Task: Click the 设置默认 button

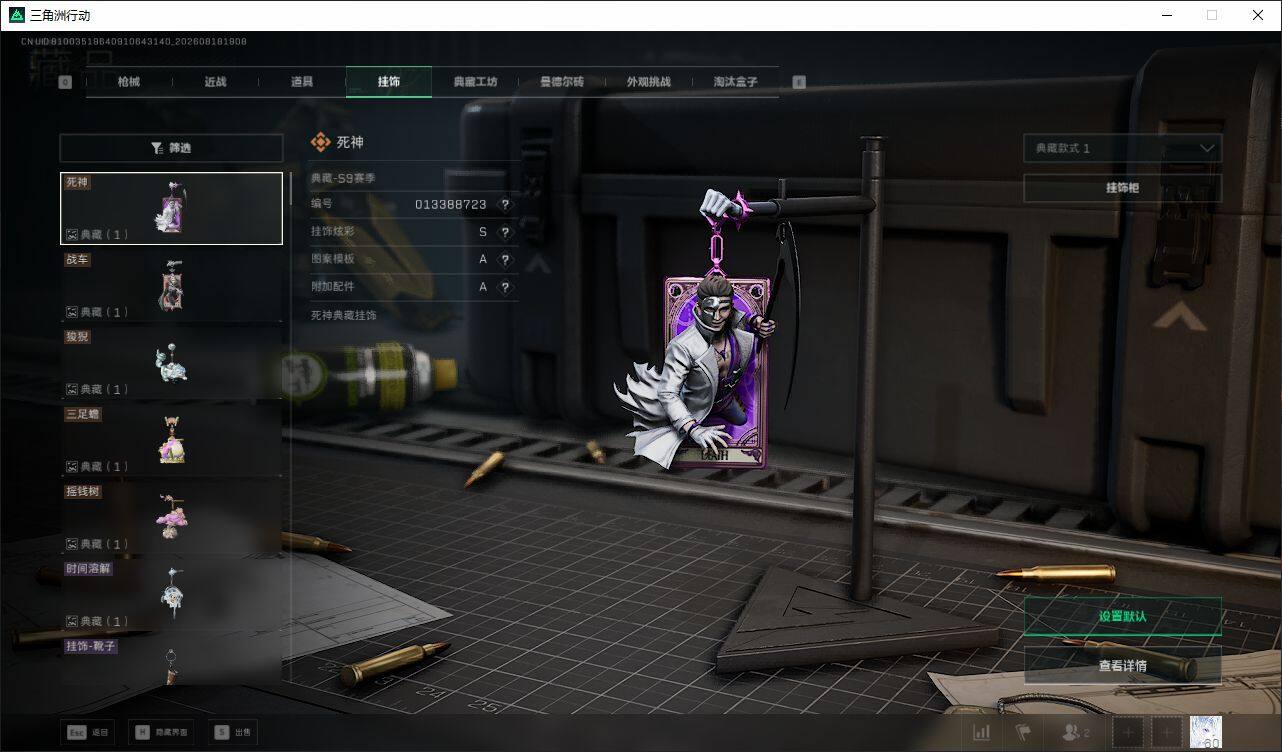Action: click(1122, 616)
